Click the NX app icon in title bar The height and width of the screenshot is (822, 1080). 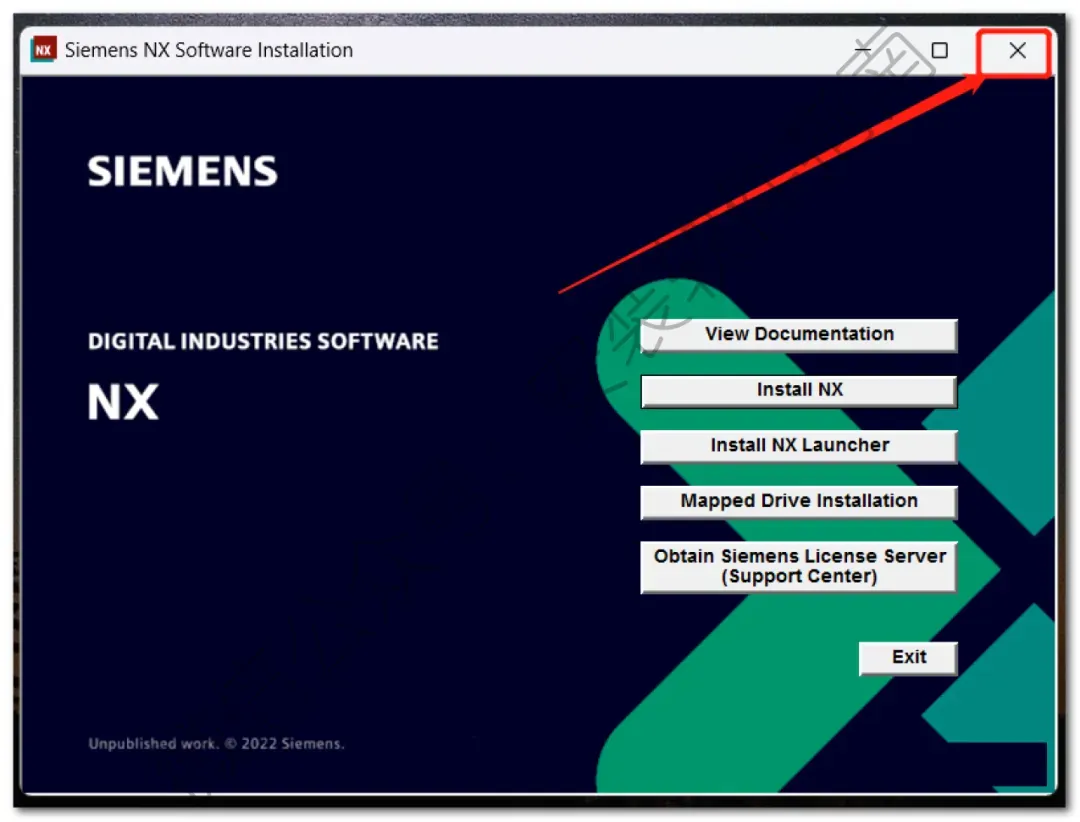(x=43, y=50)
